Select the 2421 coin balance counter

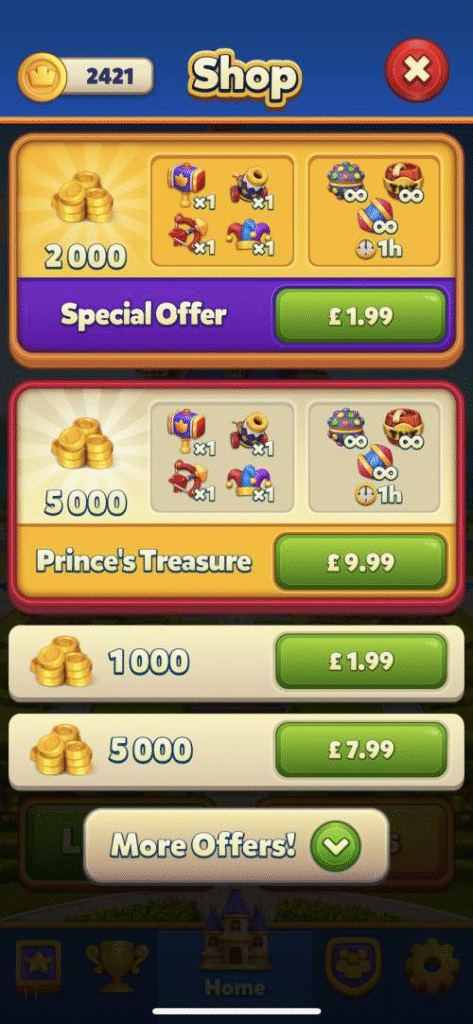coord(108,76)
